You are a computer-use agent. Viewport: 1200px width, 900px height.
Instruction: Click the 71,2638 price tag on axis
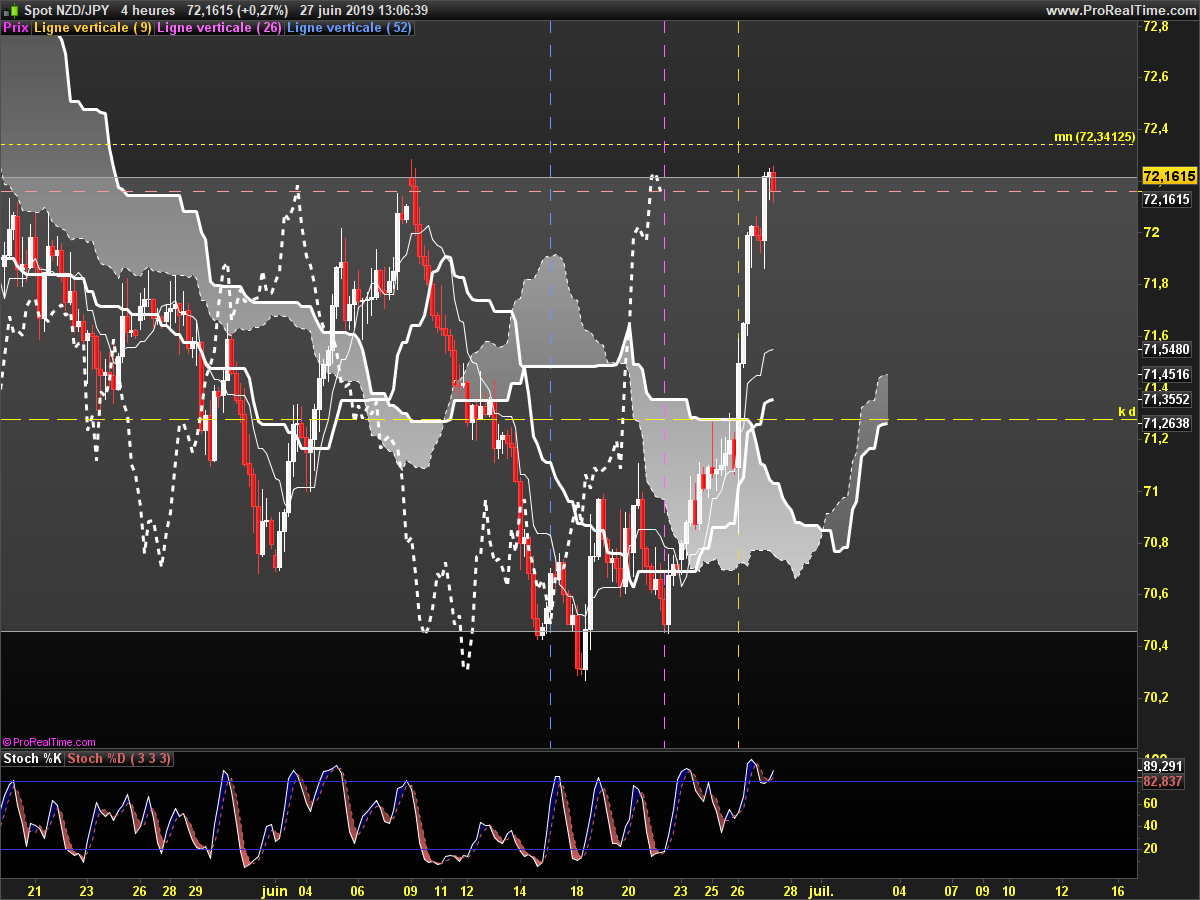[1166, 423]
